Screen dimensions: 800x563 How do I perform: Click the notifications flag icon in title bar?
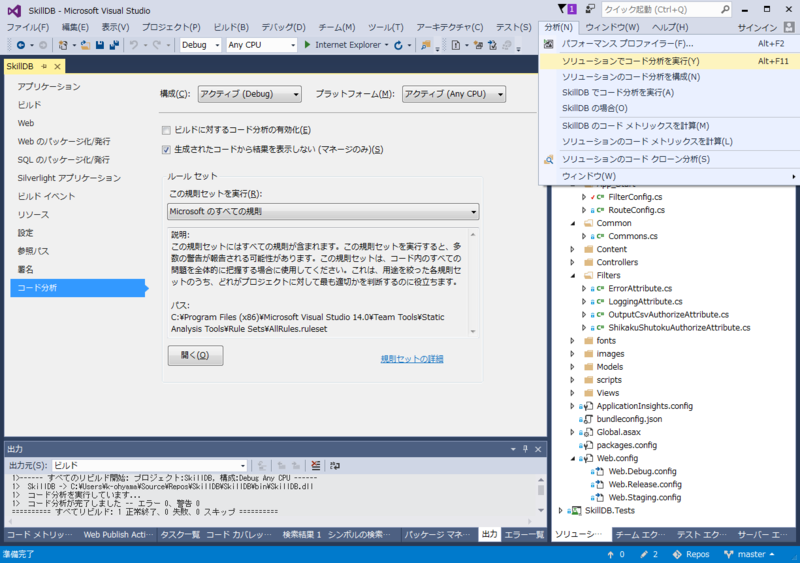tap(562, 9)
